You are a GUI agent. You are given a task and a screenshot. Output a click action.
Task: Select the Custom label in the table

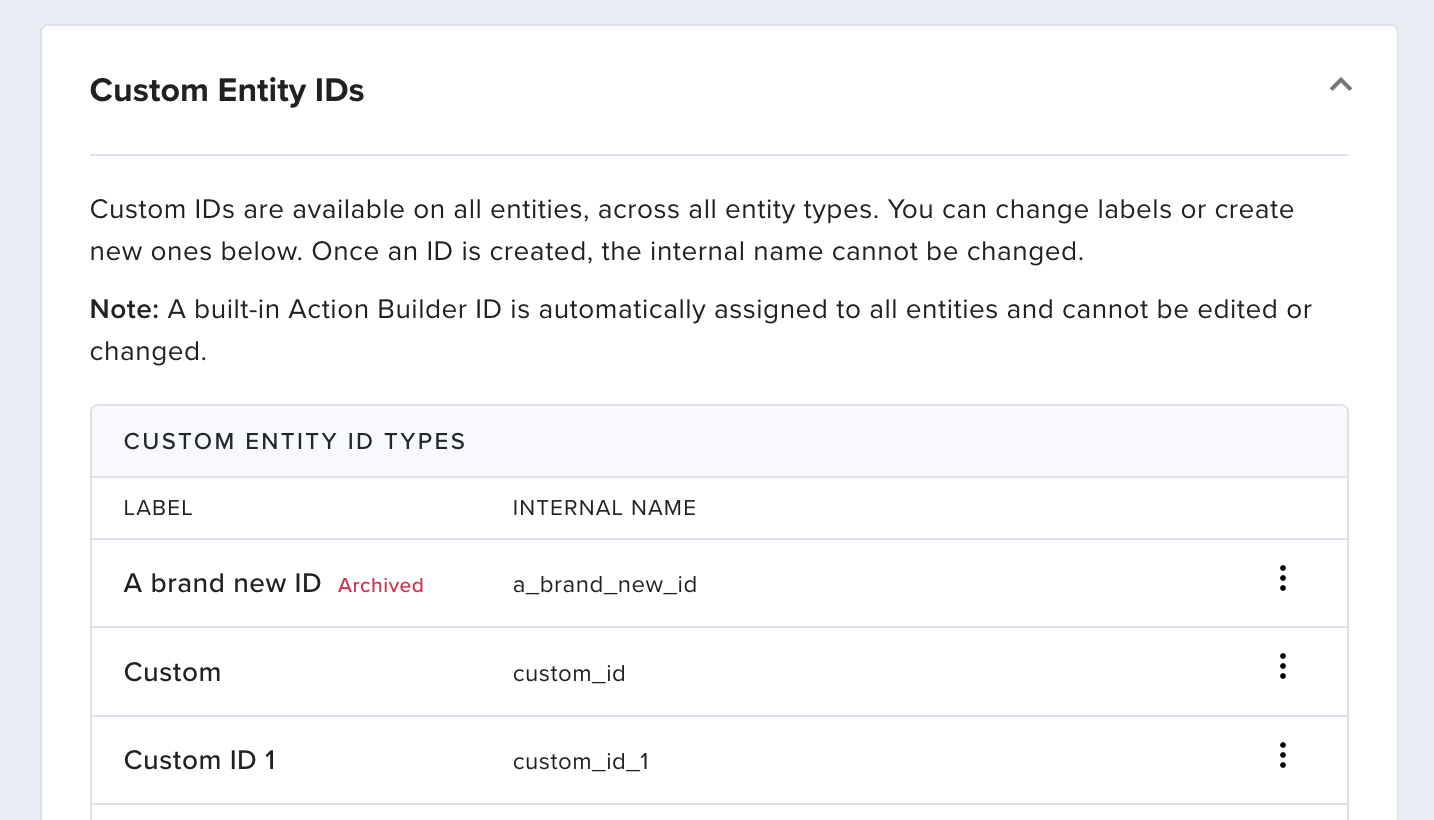[x=172, y=672]
